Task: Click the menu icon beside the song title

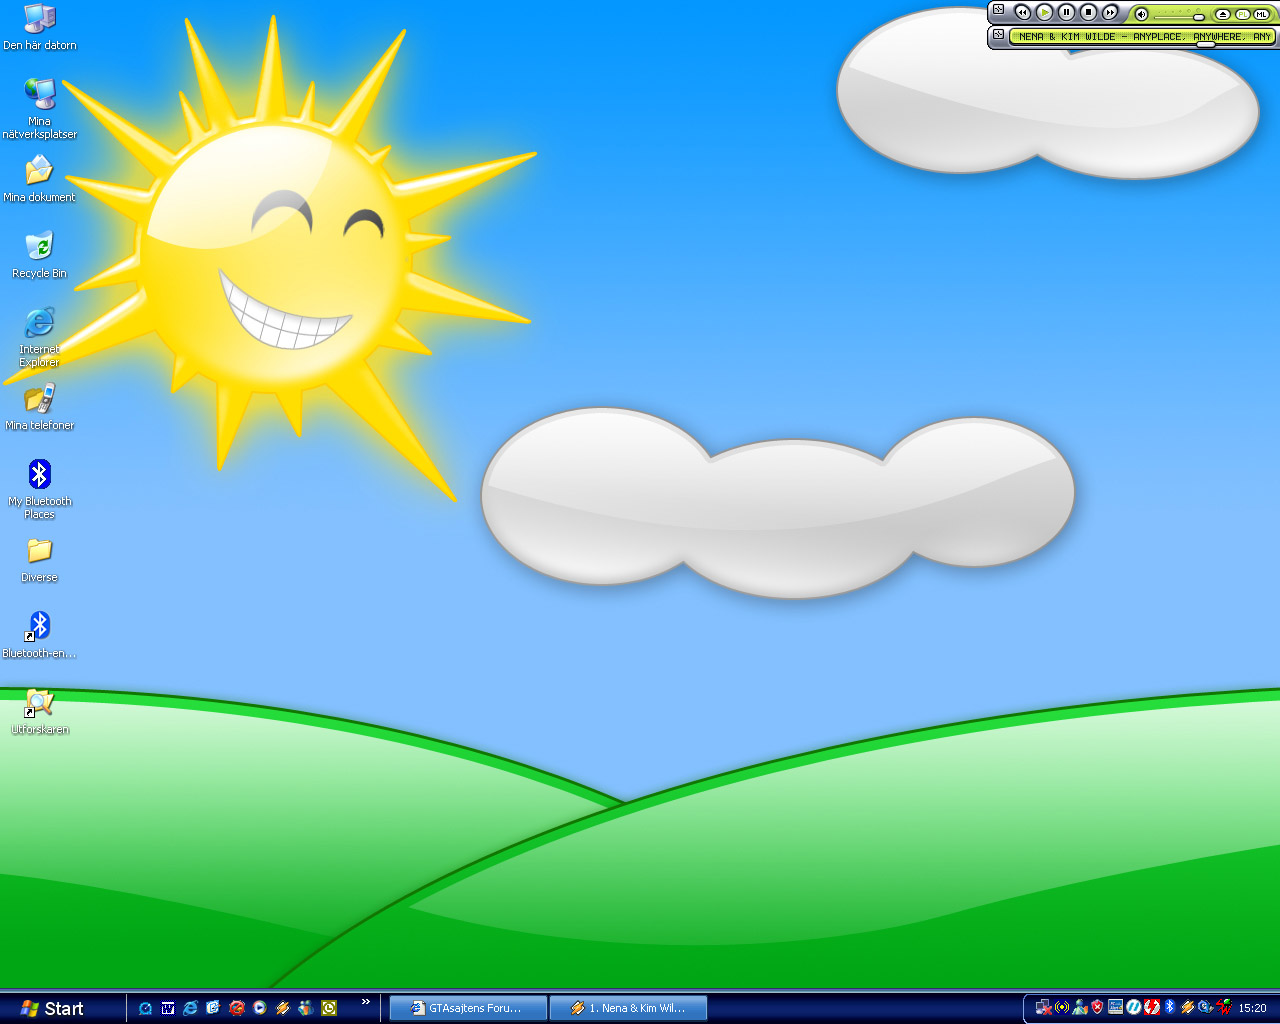Action: tap(998, 34)
